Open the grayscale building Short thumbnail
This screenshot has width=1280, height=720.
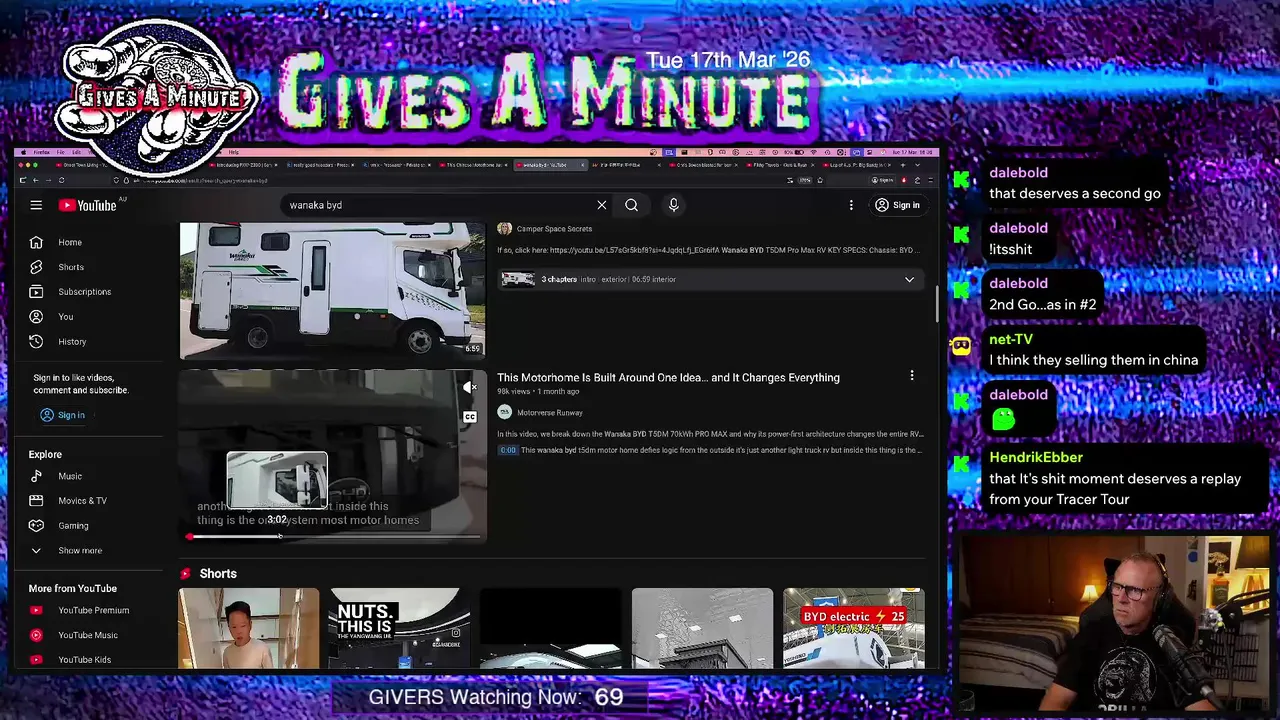pyautogui.click(x=702, y=628)
